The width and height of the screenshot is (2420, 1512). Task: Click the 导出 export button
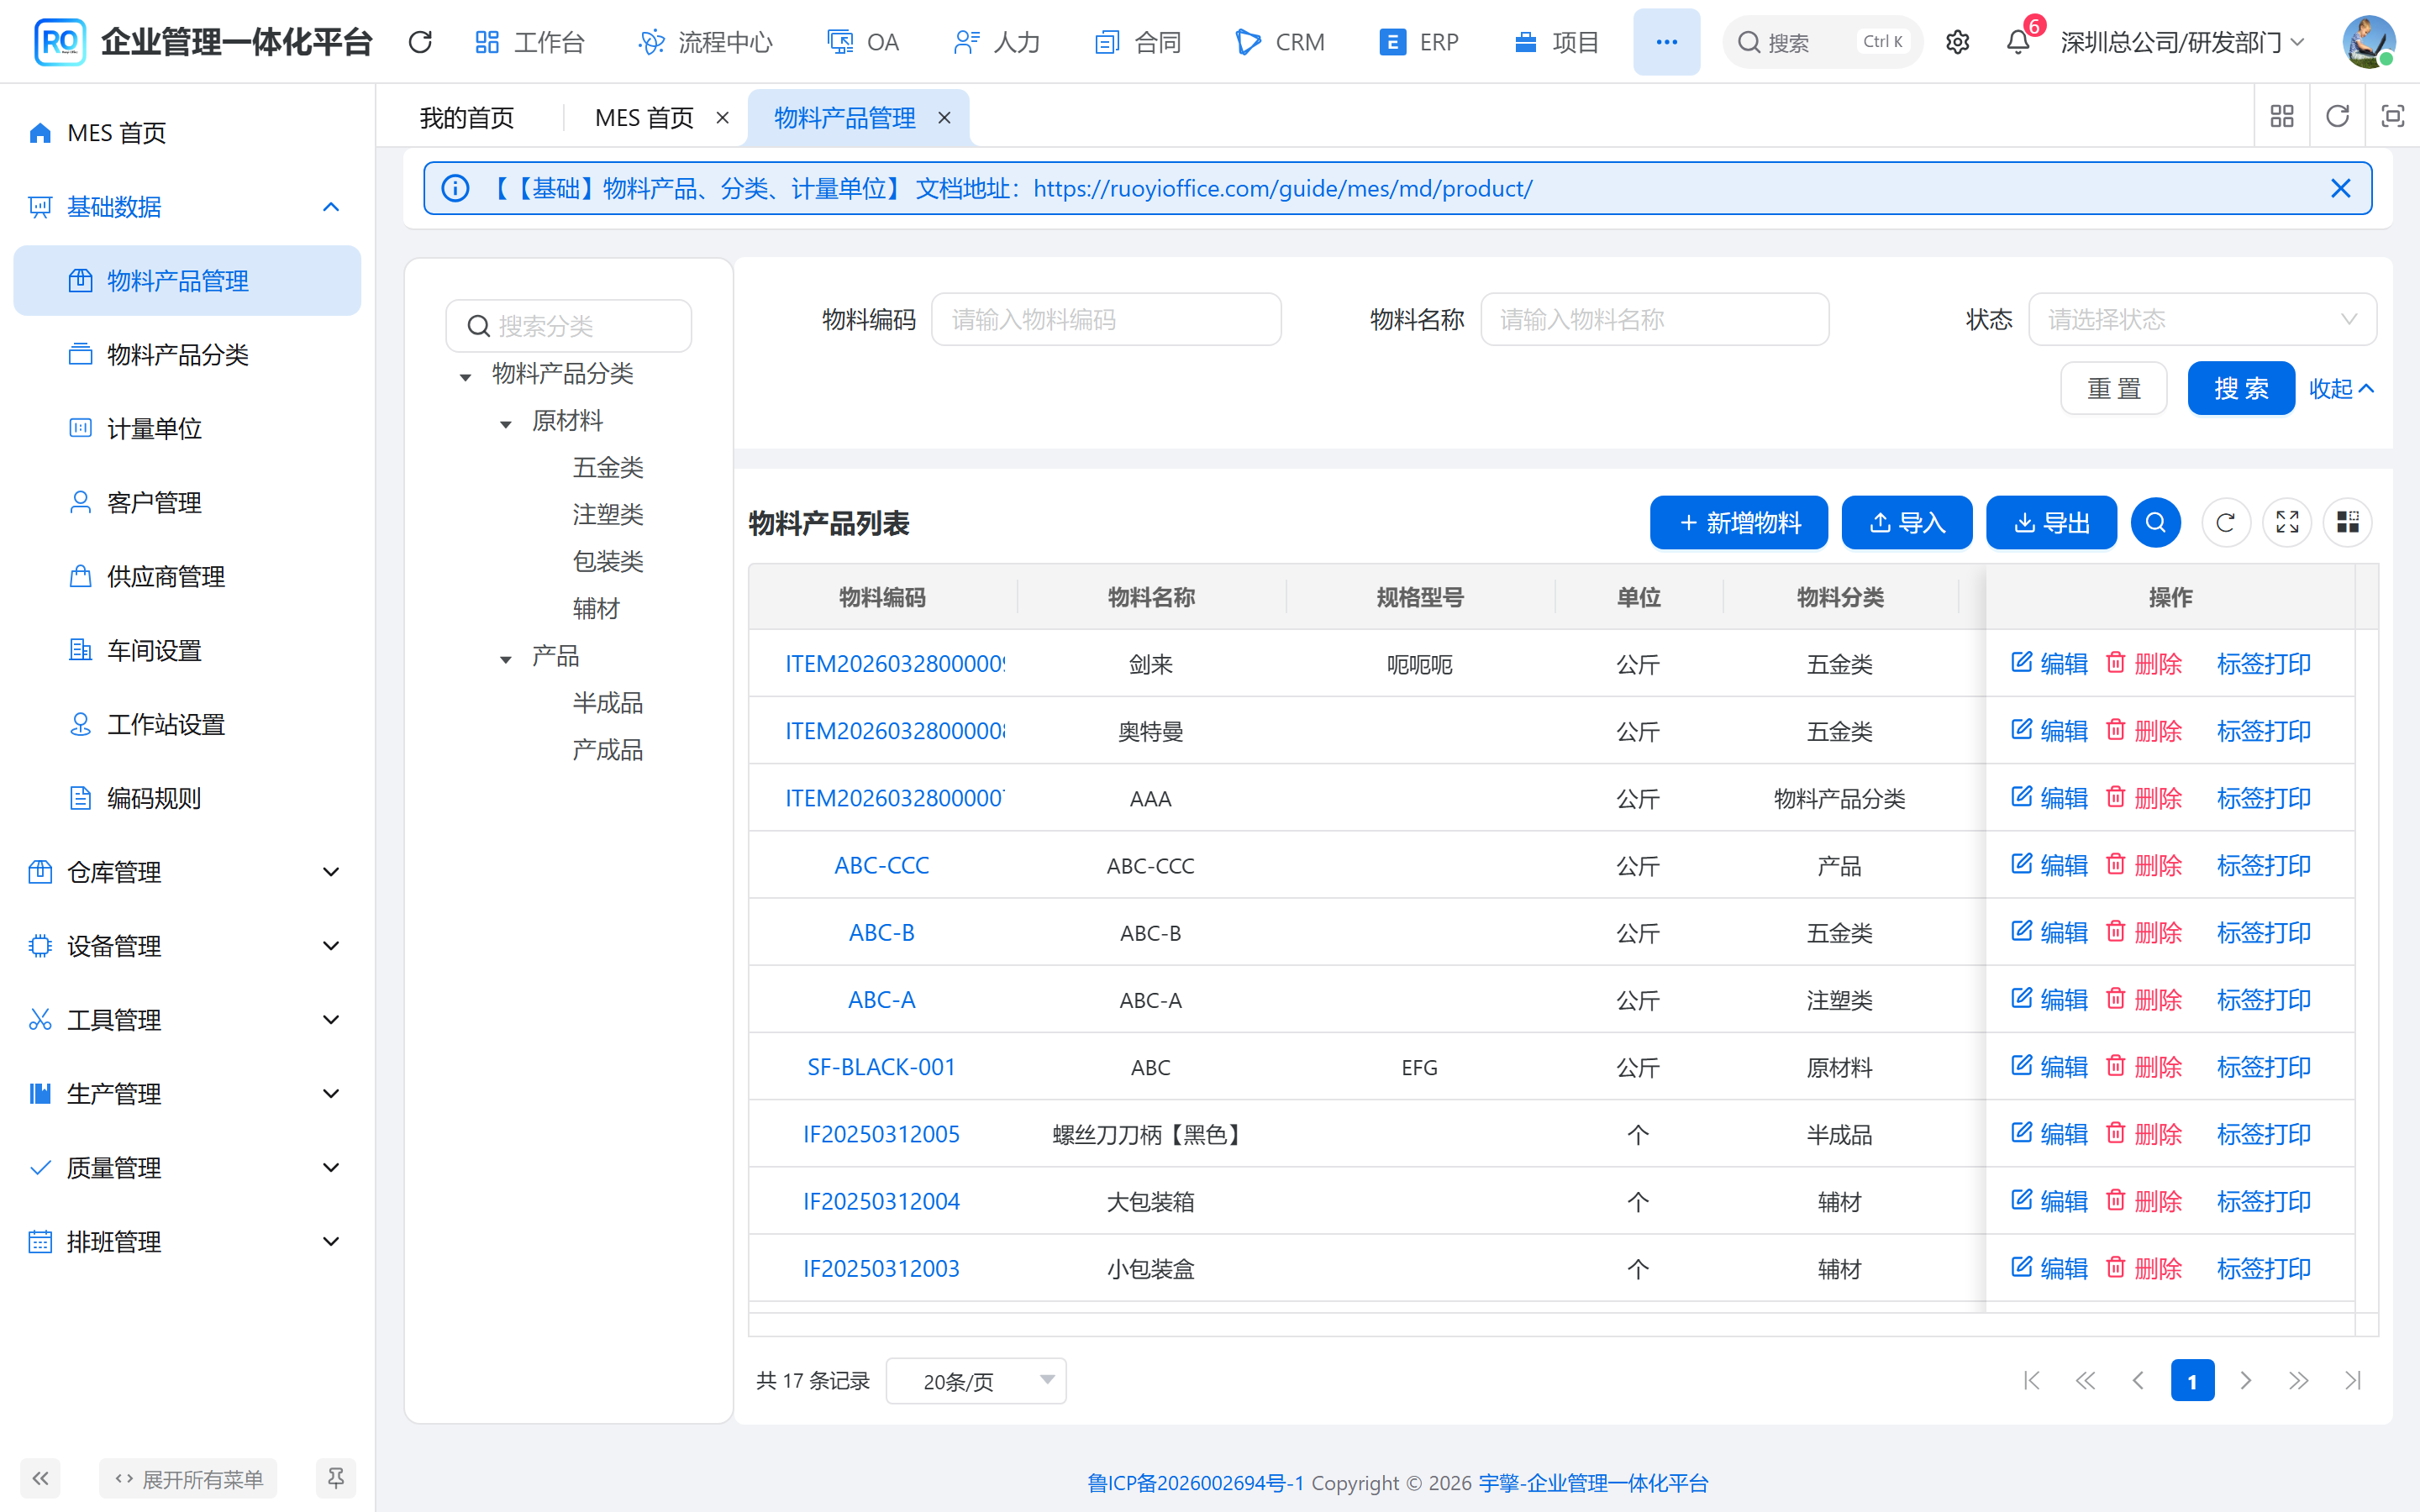click(2051, 523)
